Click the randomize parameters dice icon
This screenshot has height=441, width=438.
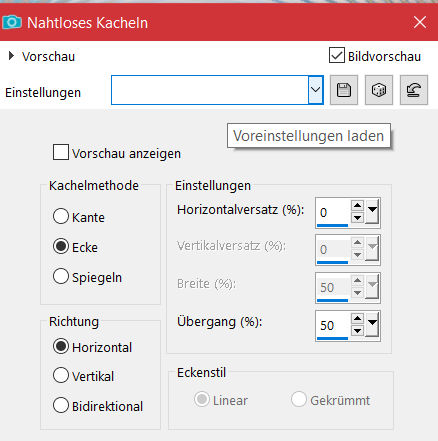pyautogui.click(x=379, y=90)
